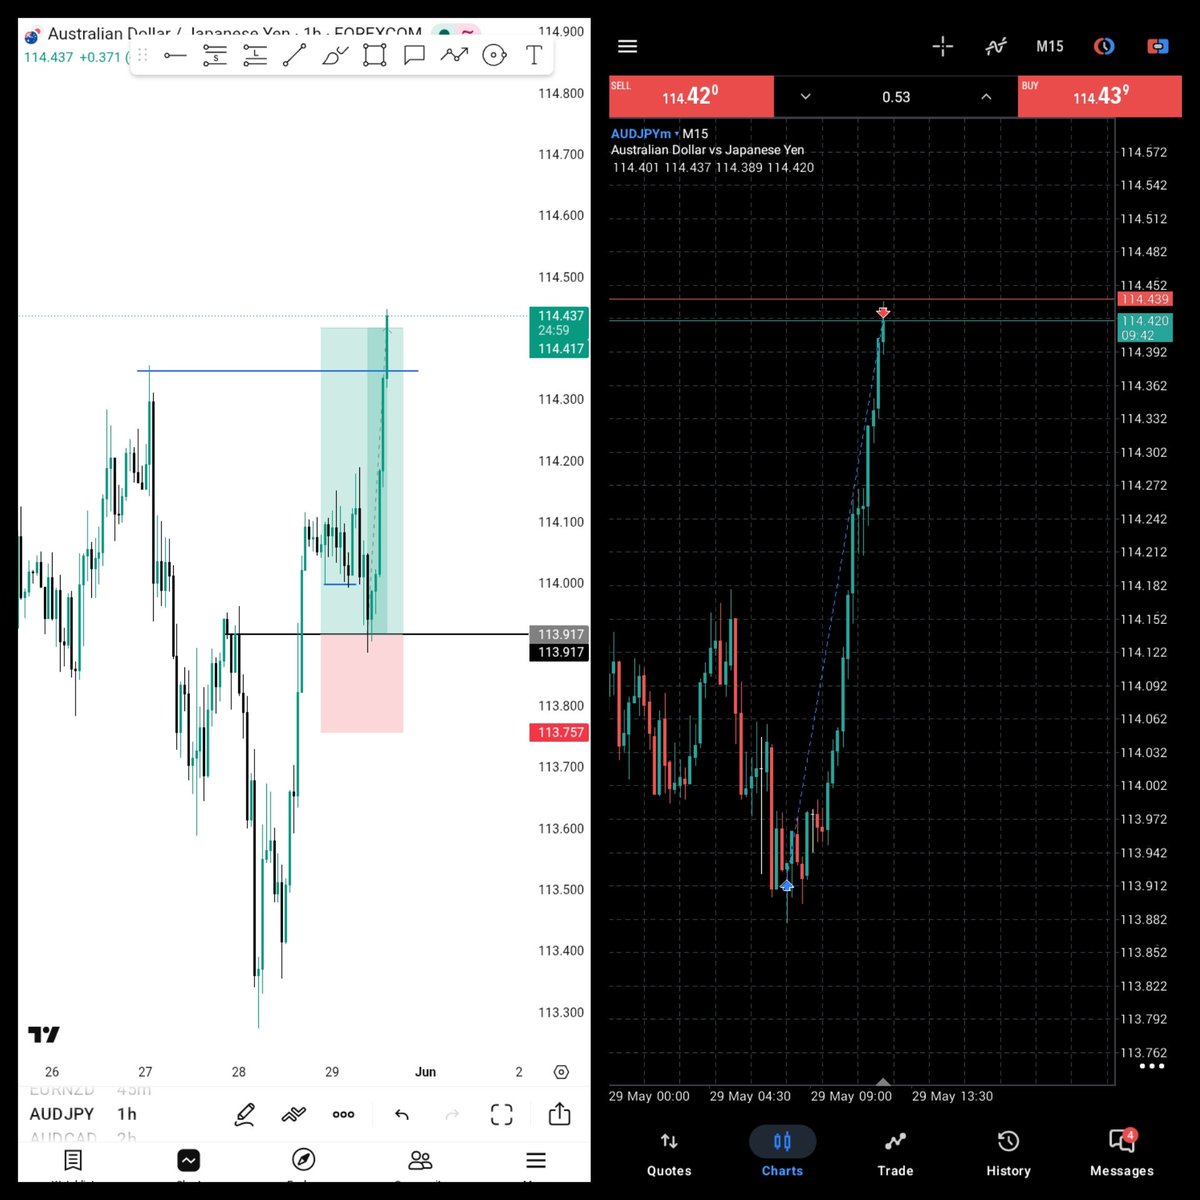Click Australian Dollar / Japanese Yen title
1200x1200 pixels.
coord(169,33)
